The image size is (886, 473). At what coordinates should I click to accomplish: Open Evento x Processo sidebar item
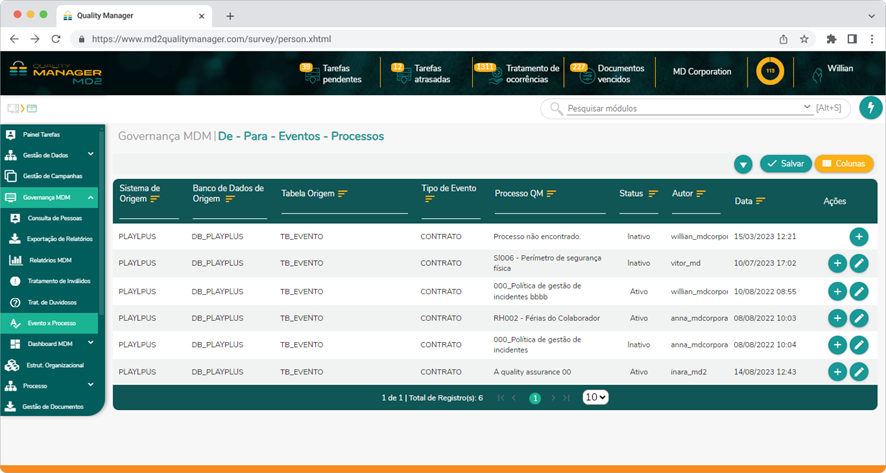(51, 323)
